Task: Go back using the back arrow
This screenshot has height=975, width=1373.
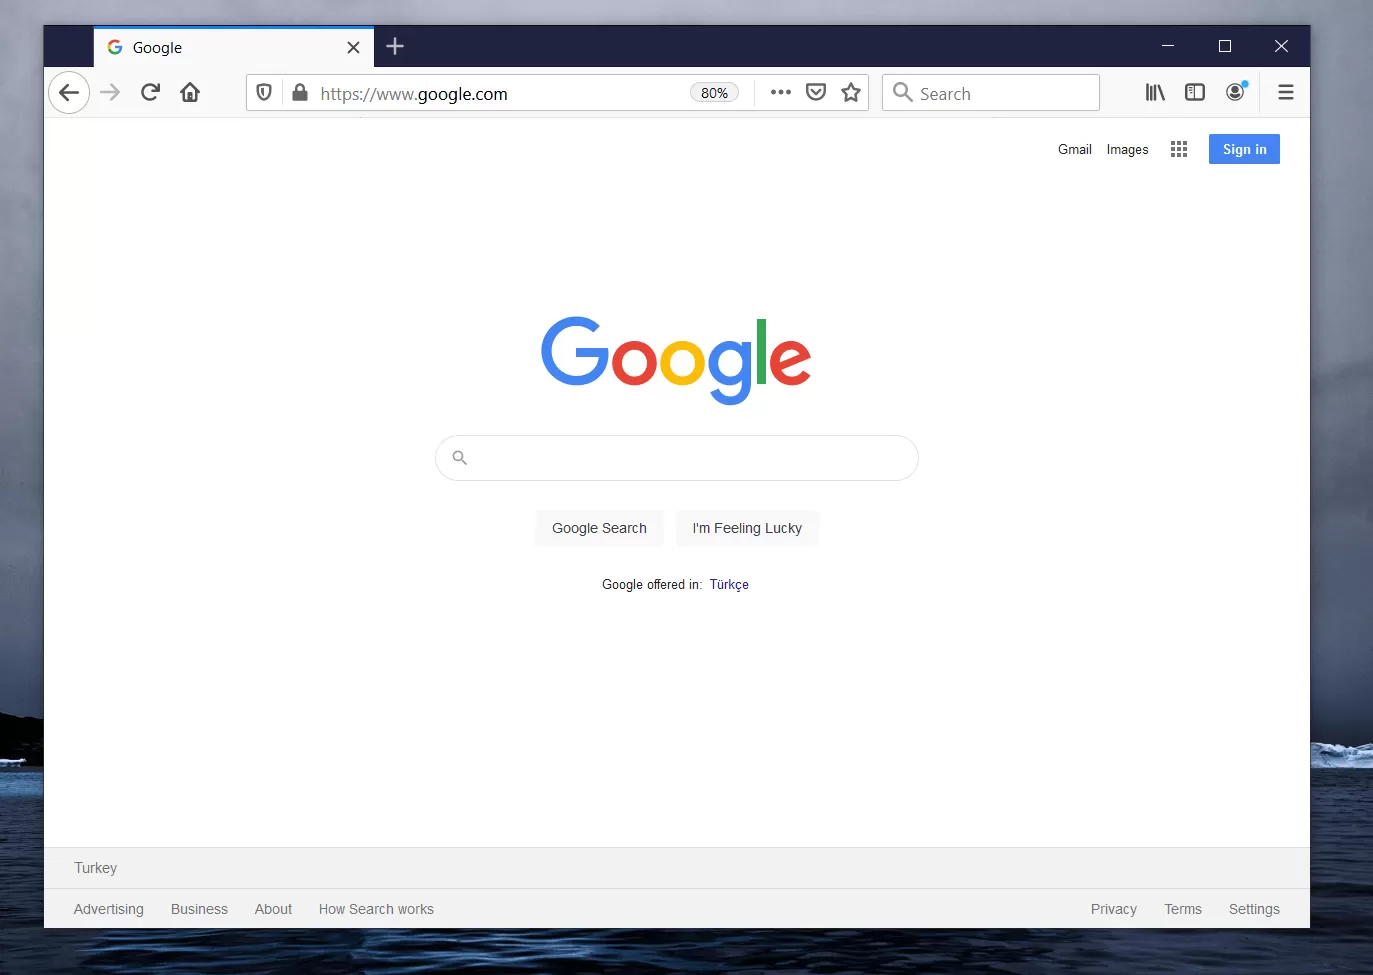Action: pos(69,93)
